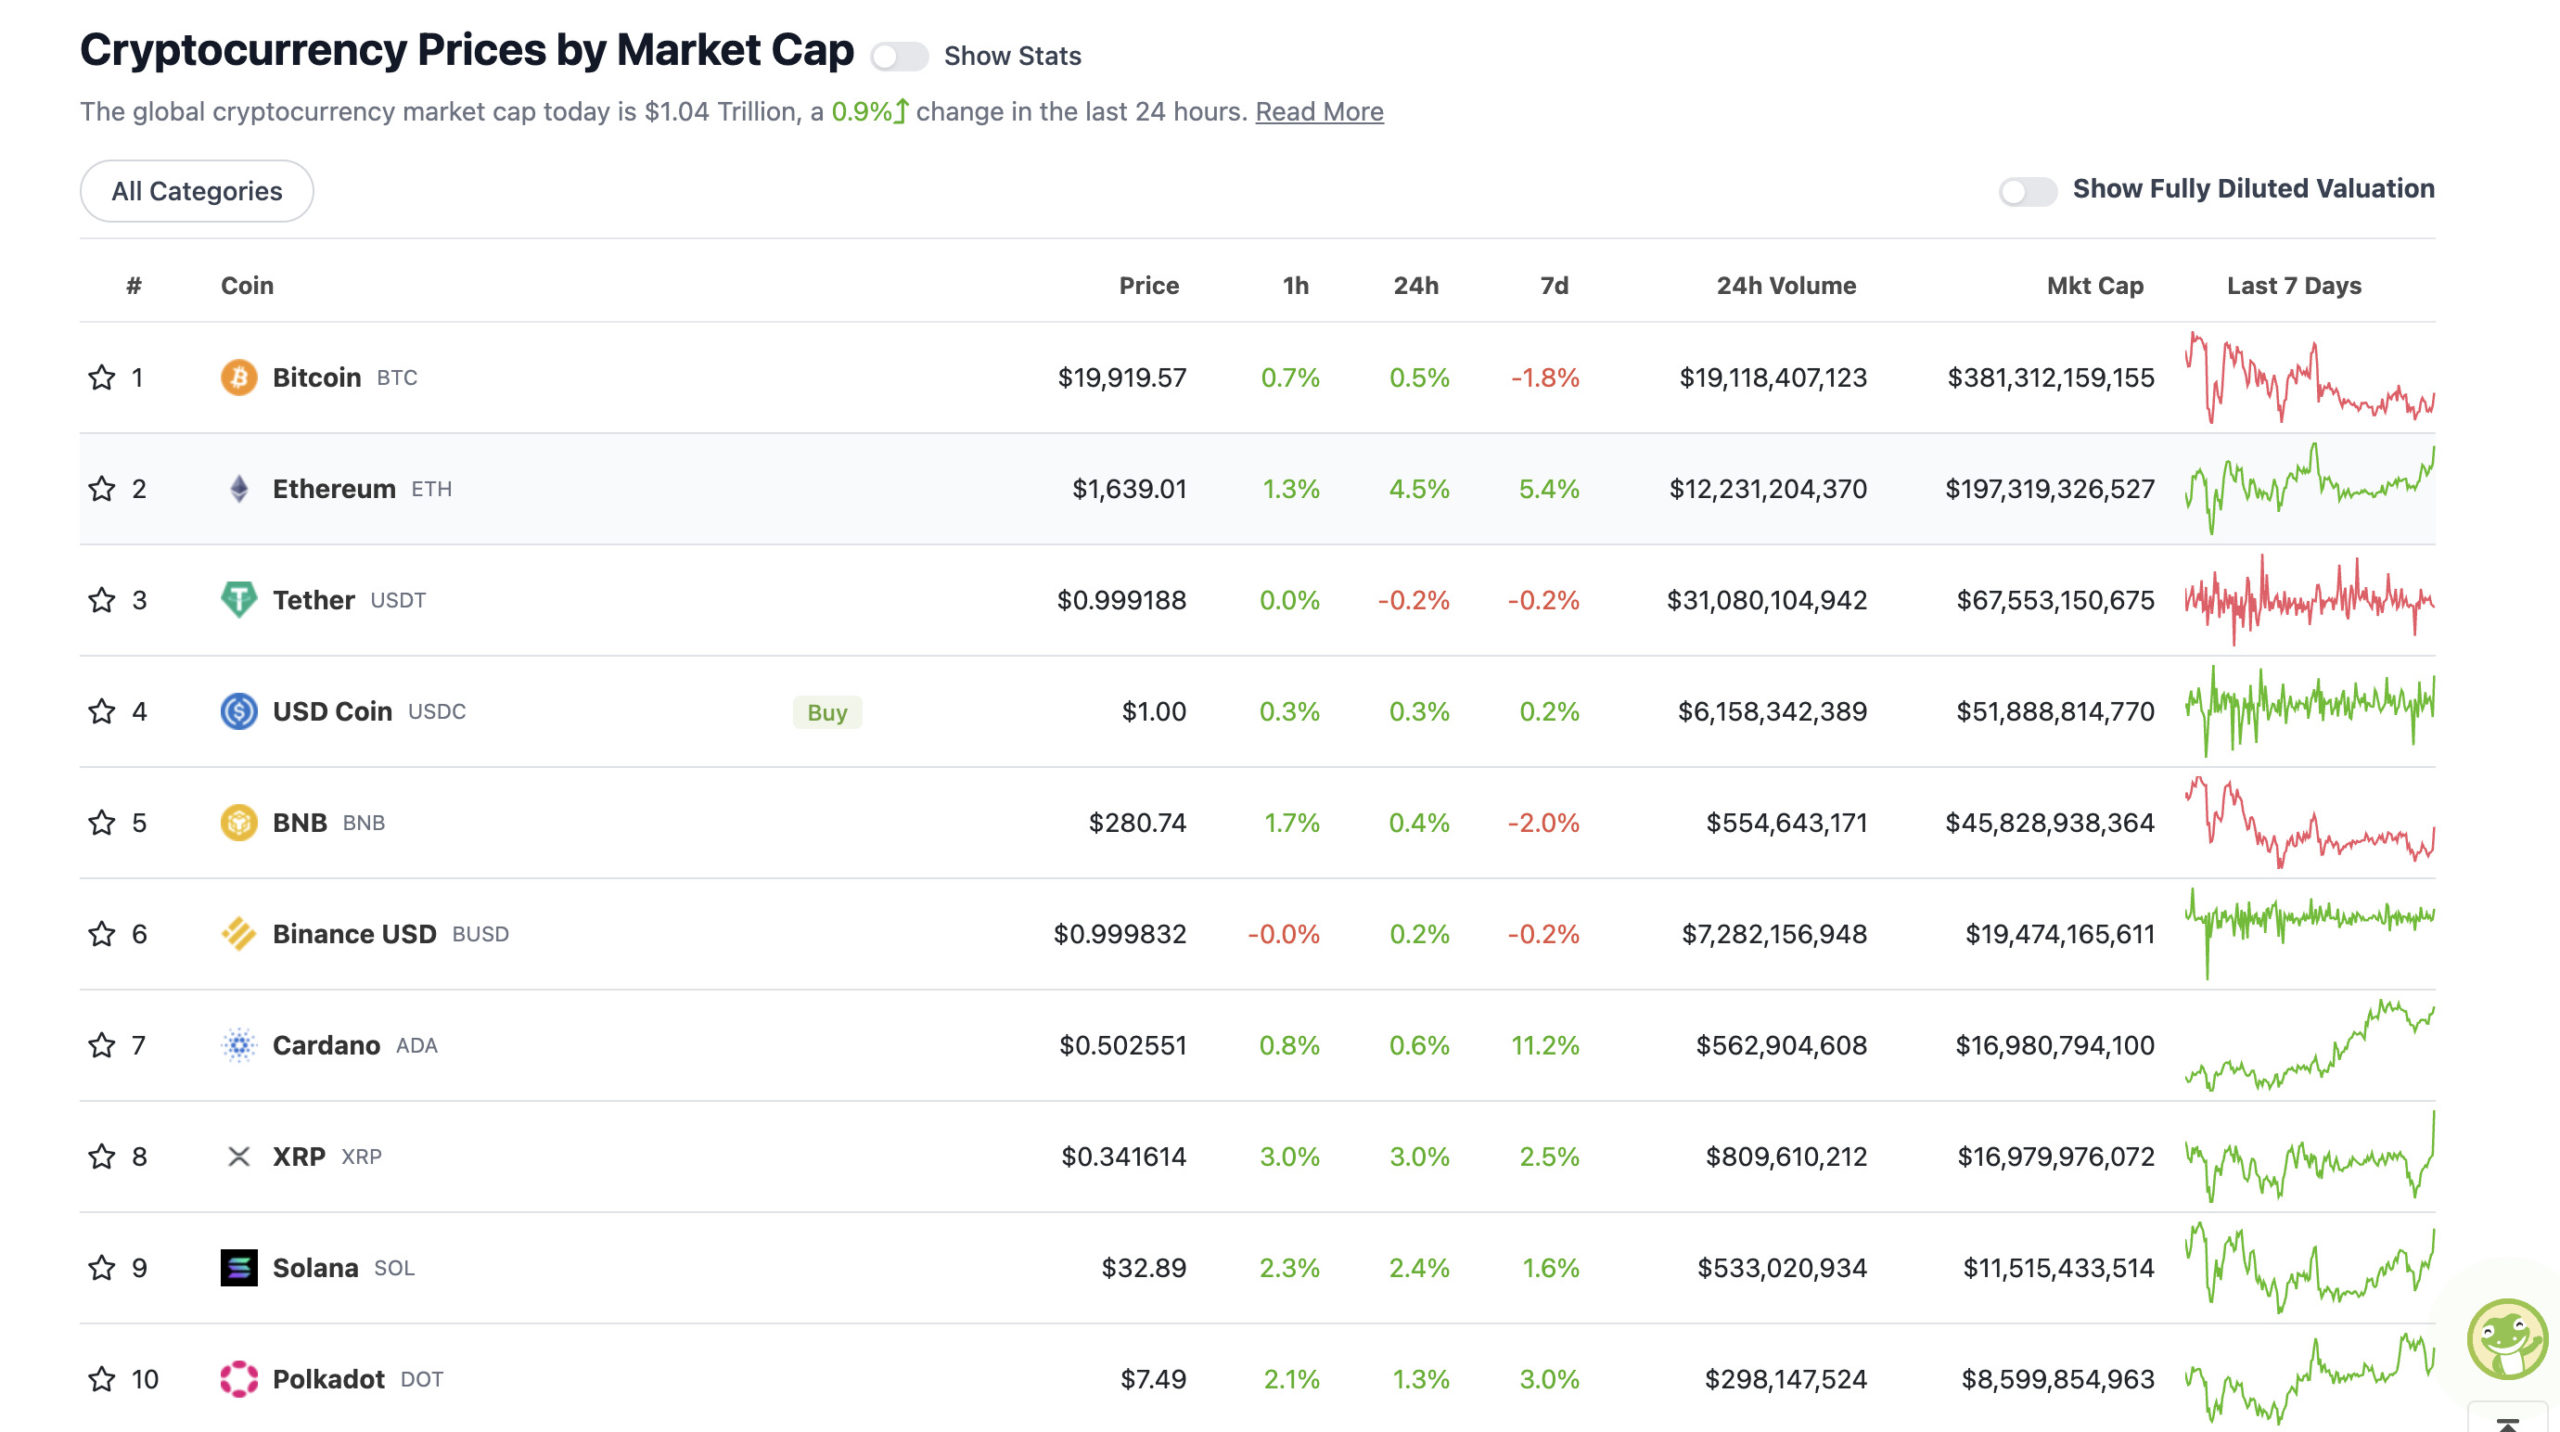The height and width of the screenshot is (1432, 2560).
Task: Click Binance USD price $0.999832
Action: click(1120, 933)
